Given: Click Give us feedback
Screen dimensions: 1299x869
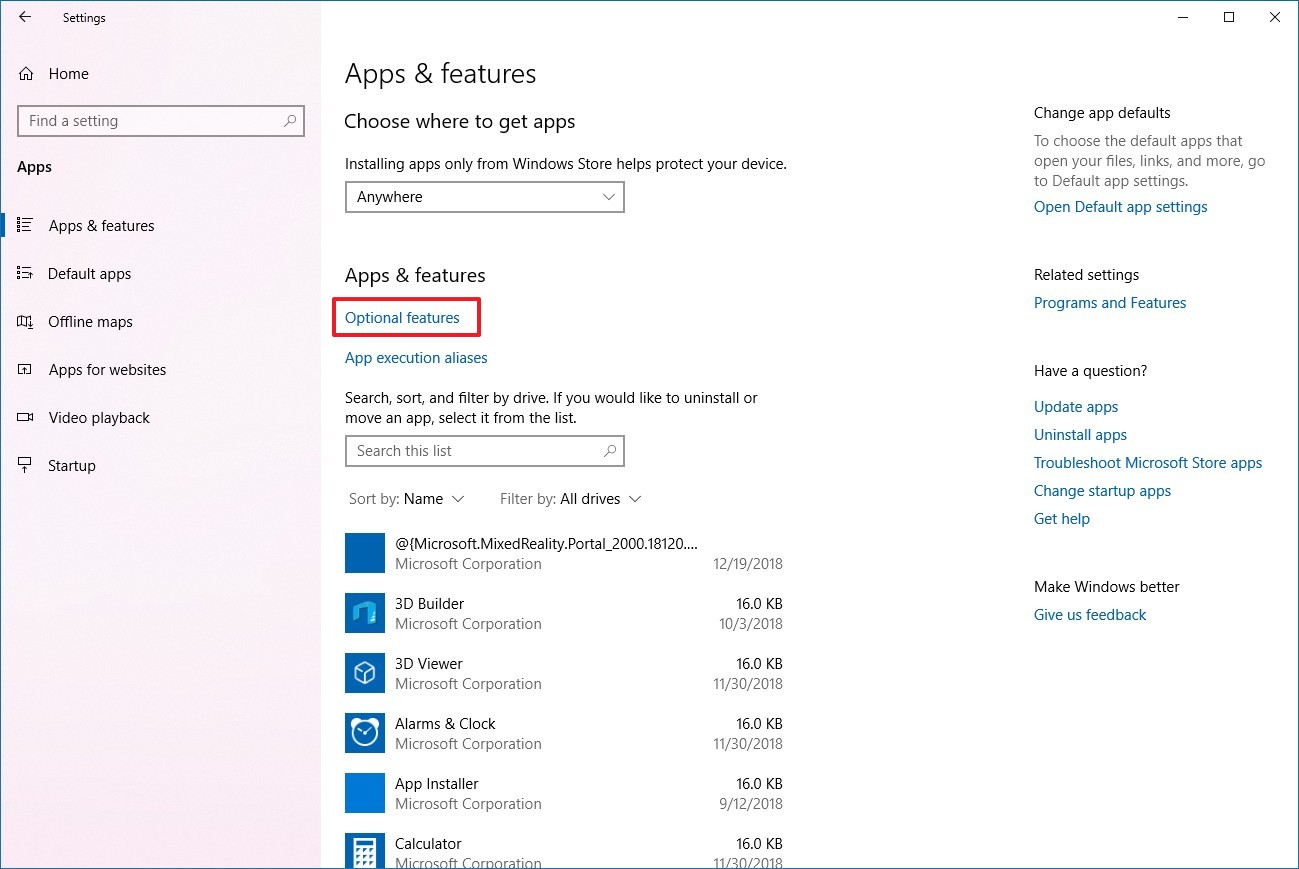Looking at the screenshot, I should click(x=1089, y=614).
